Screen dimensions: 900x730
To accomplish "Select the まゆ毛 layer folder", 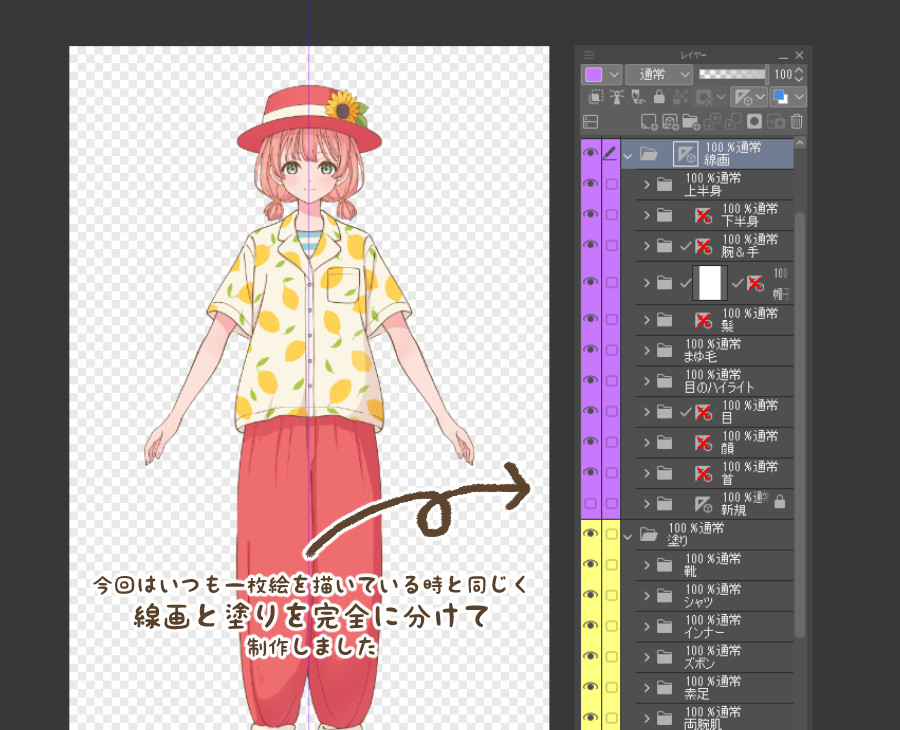I will pos(720,350).
